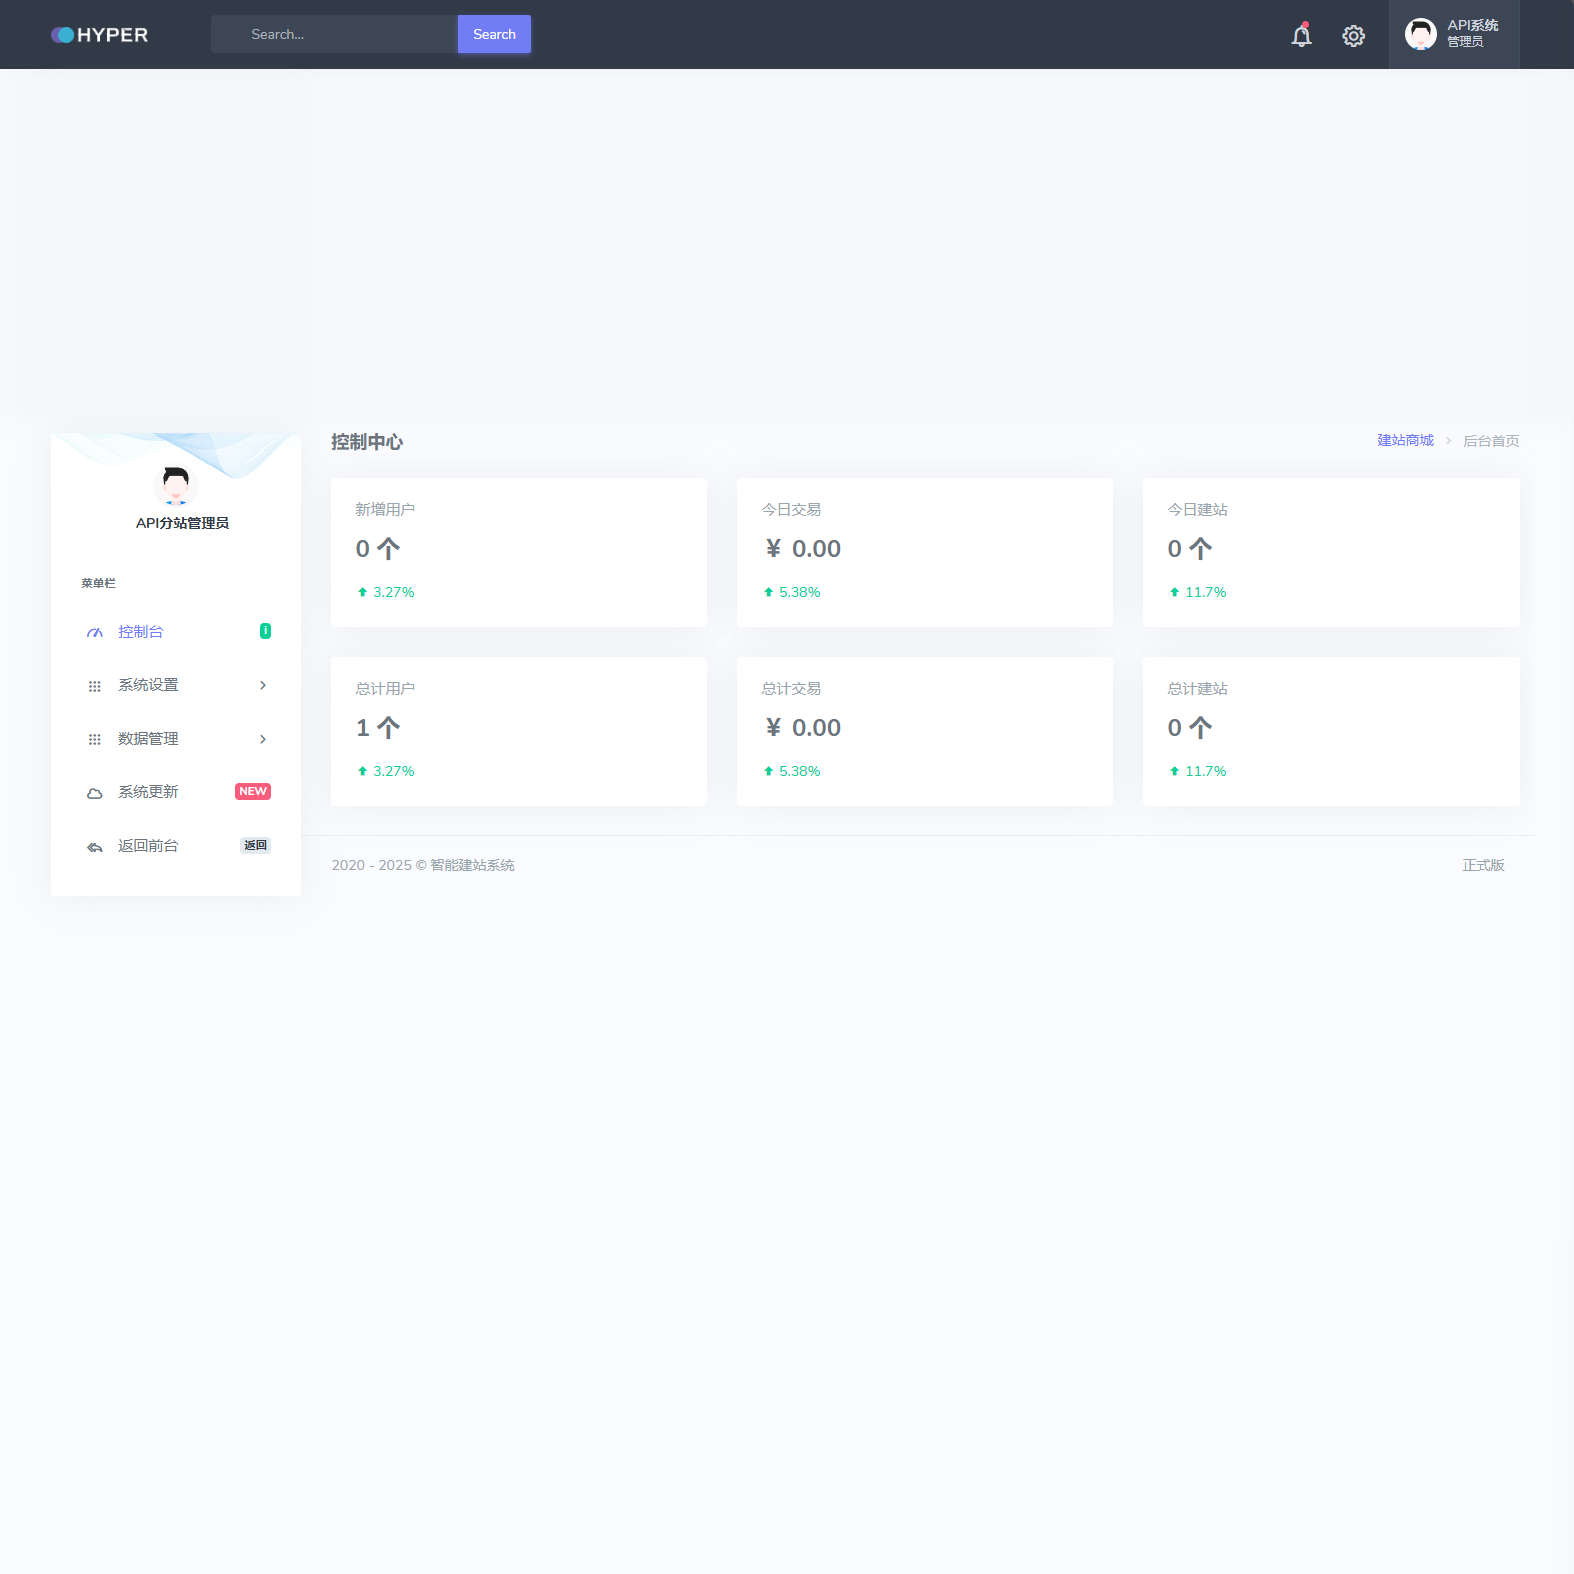Click the 总计交易 stat card
The width and height of the screenshot is (1574, 1574).
coord(925,731)
